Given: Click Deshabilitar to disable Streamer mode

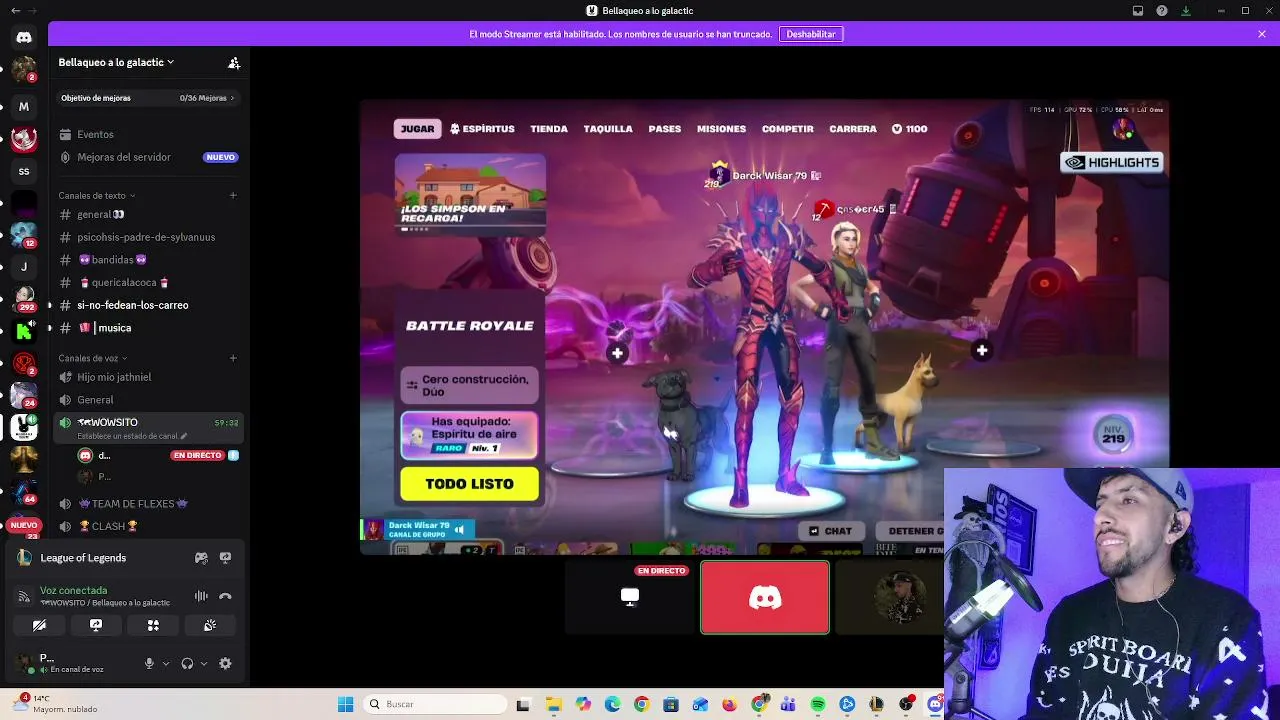Looking at the screenshot, I should pos(811,34).
